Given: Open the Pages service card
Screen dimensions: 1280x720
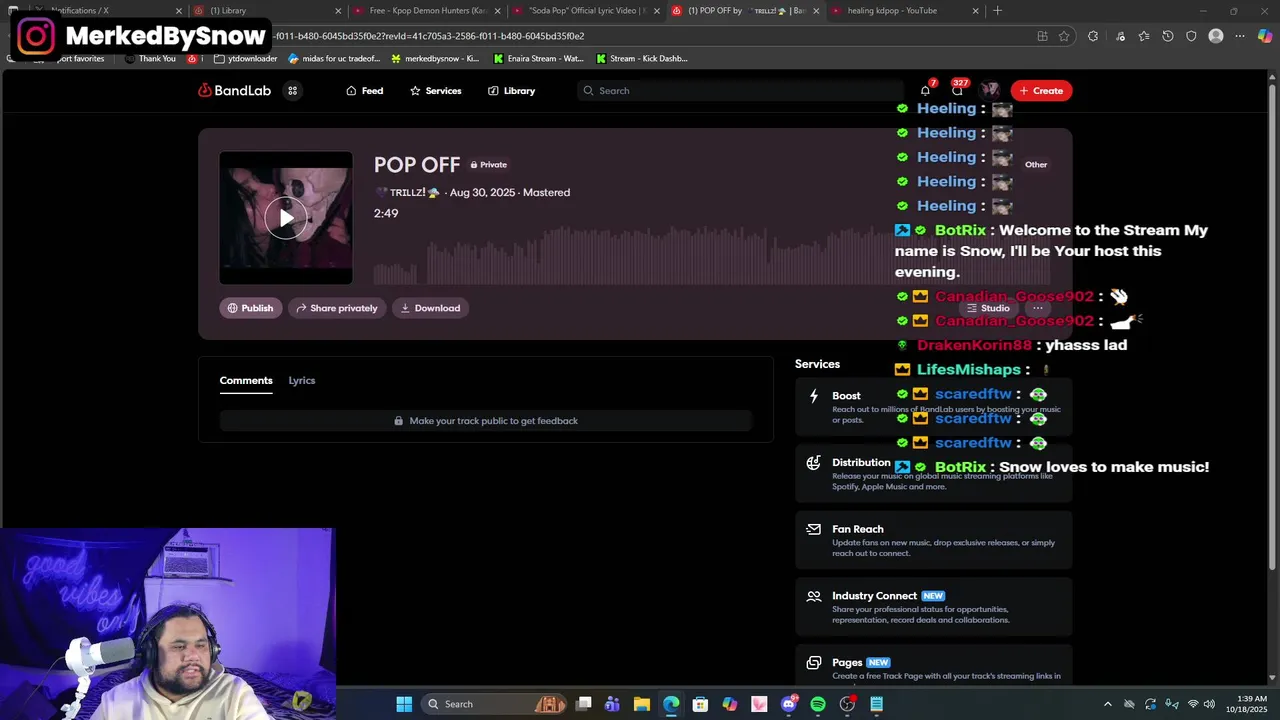Looking at the screenshot, I should [x=933, y=665].
